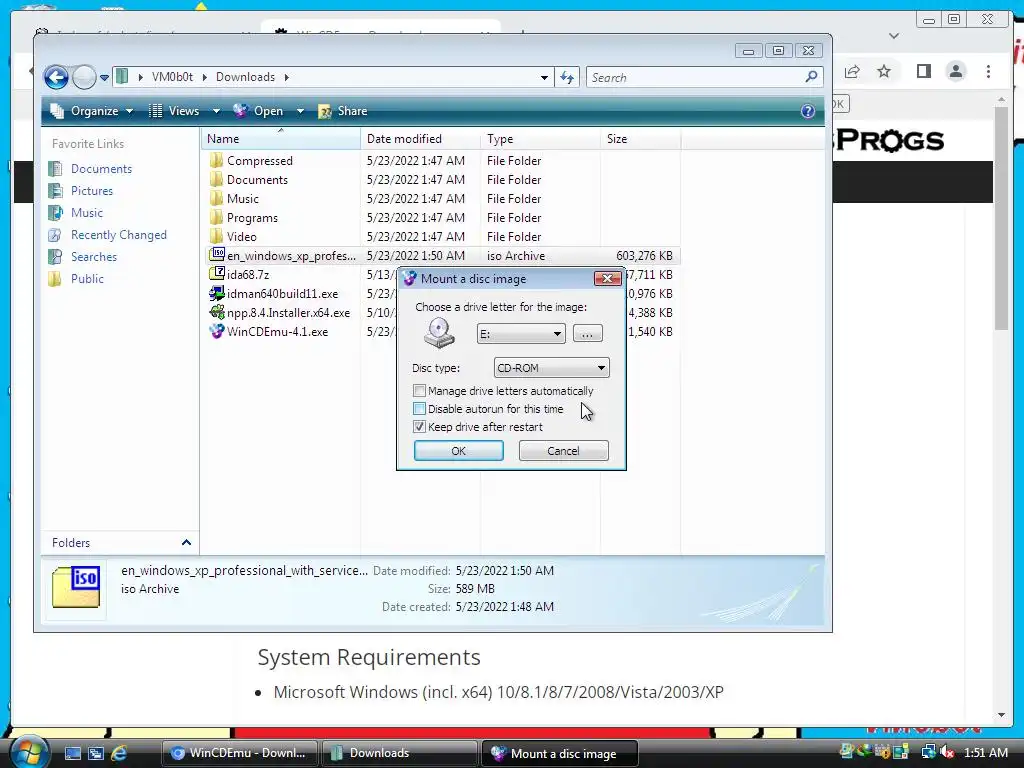
Task: Switch to Downloads taskbar button
Action: point(398,753)
